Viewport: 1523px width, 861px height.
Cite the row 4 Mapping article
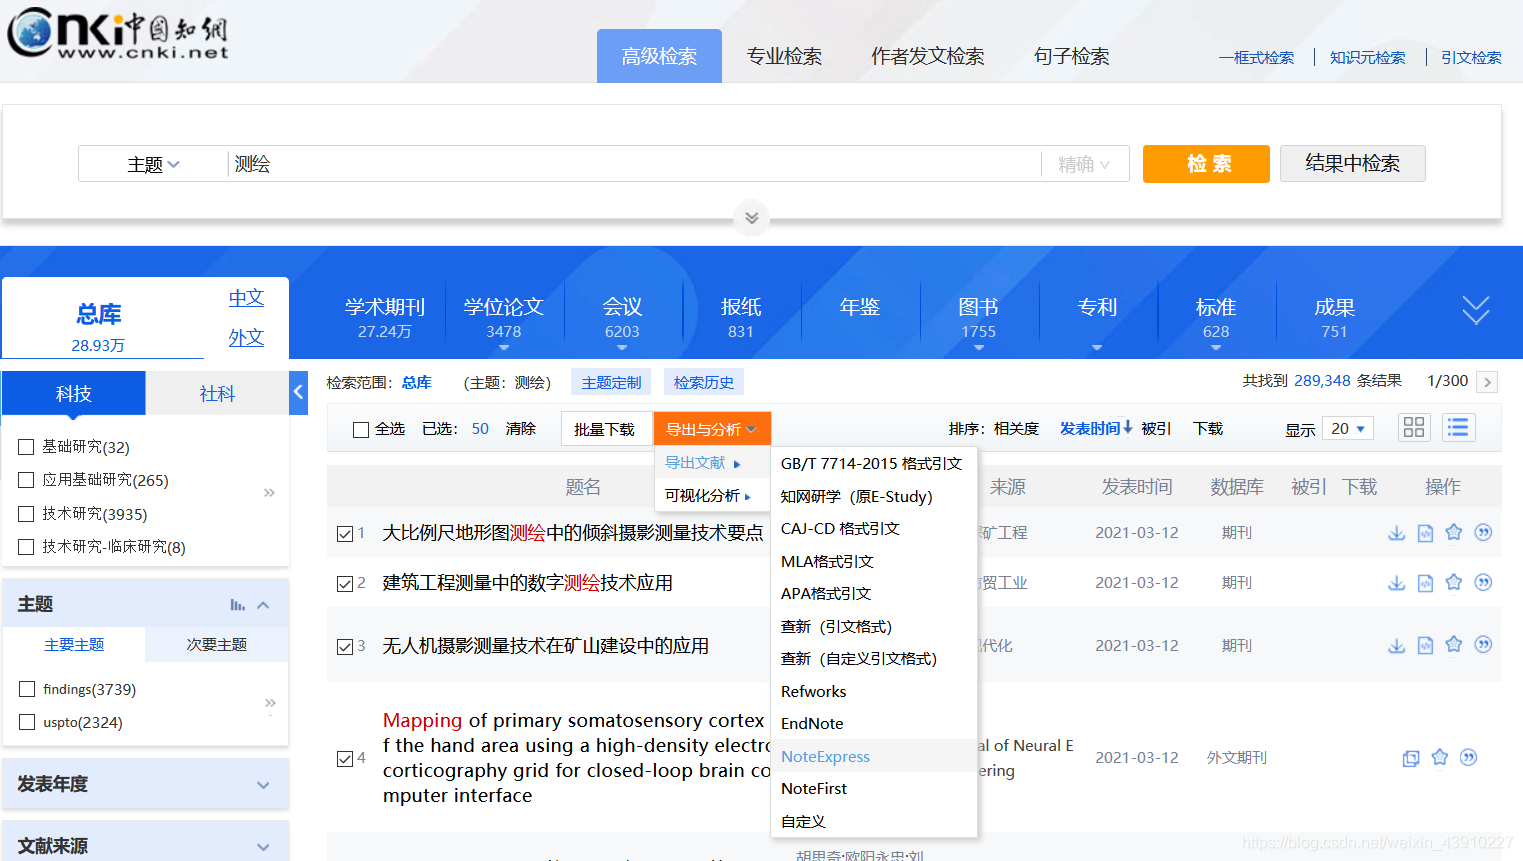tap(1468, 757)
